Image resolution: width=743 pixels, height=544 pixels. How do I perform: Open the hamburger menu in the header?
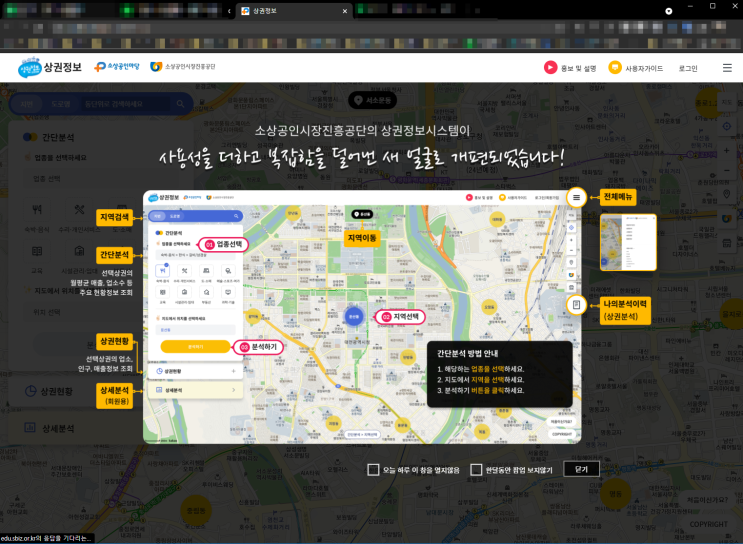727,68
